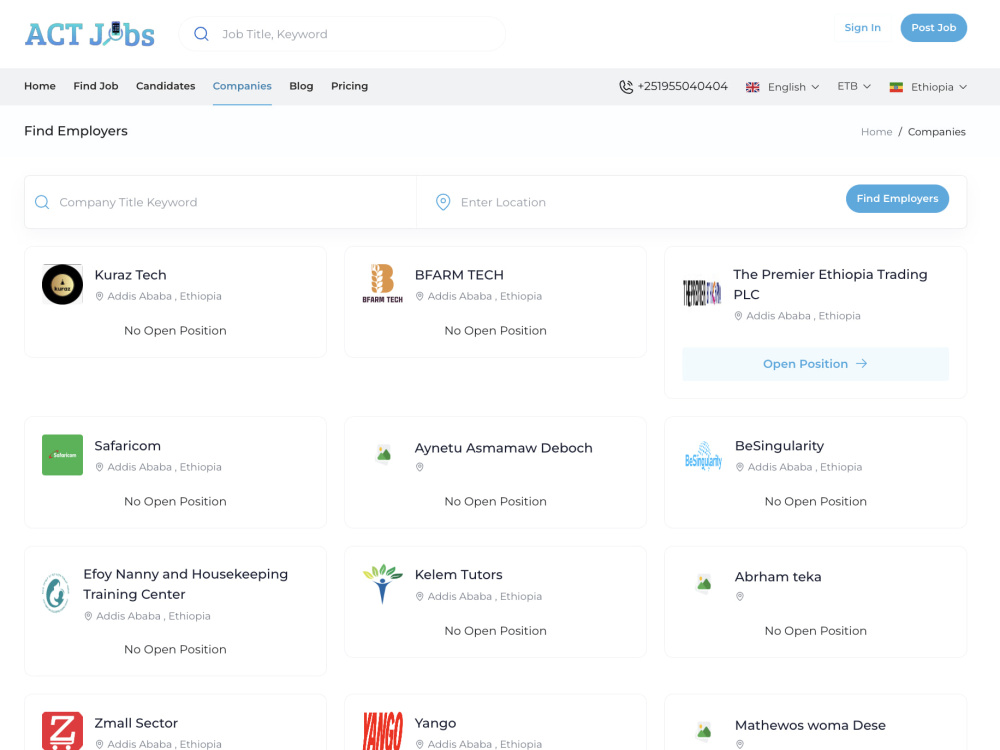Click The Premier Ethiopia Trading PLC logo
Screen dimensions: 1000x750
click(702, 293)
